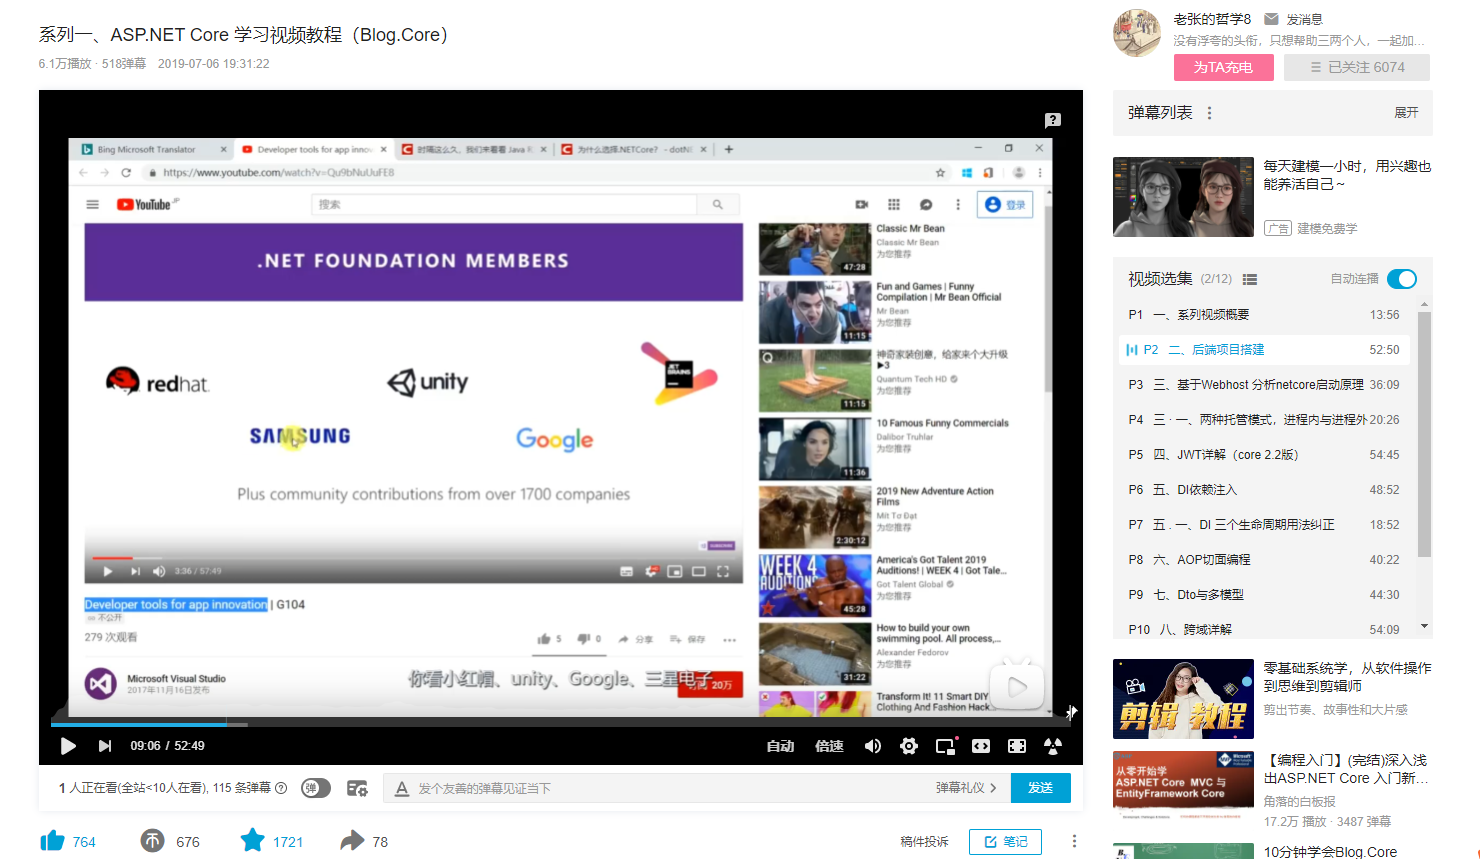Select P7 DI三个生命周期用法纠正

coord(1264,524)
